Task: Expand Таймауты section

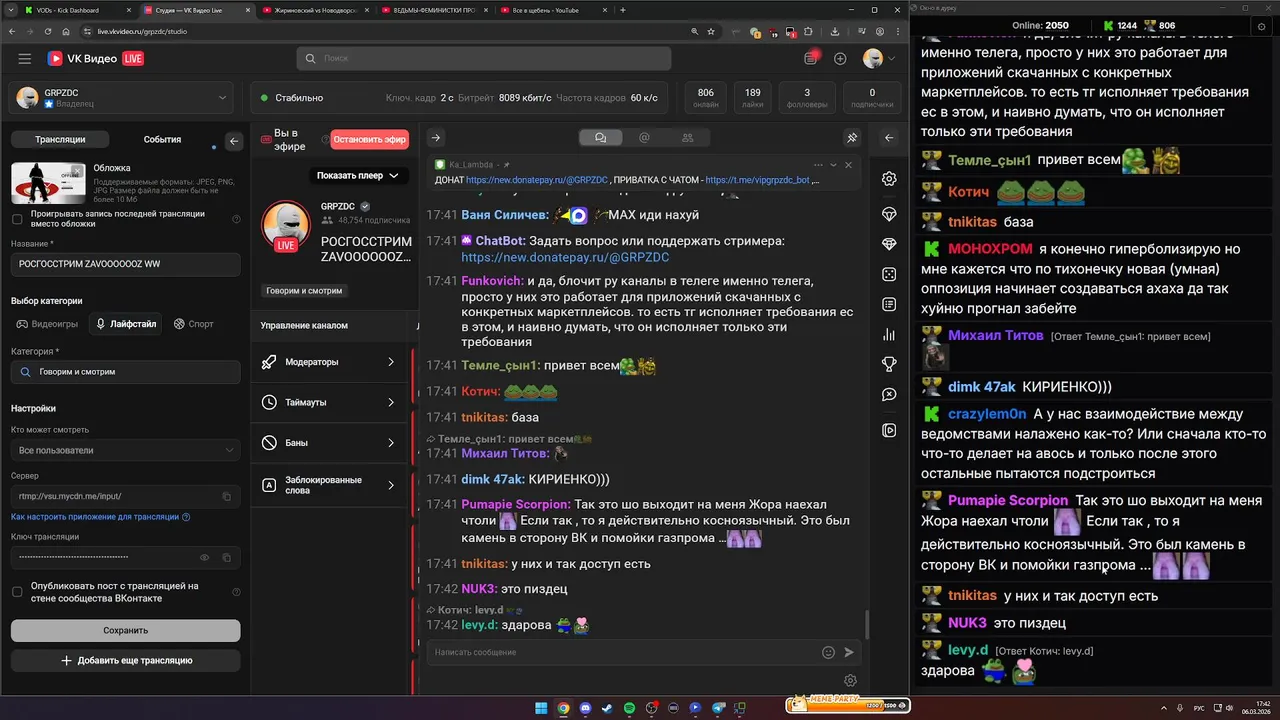Action: pos(330,402)
